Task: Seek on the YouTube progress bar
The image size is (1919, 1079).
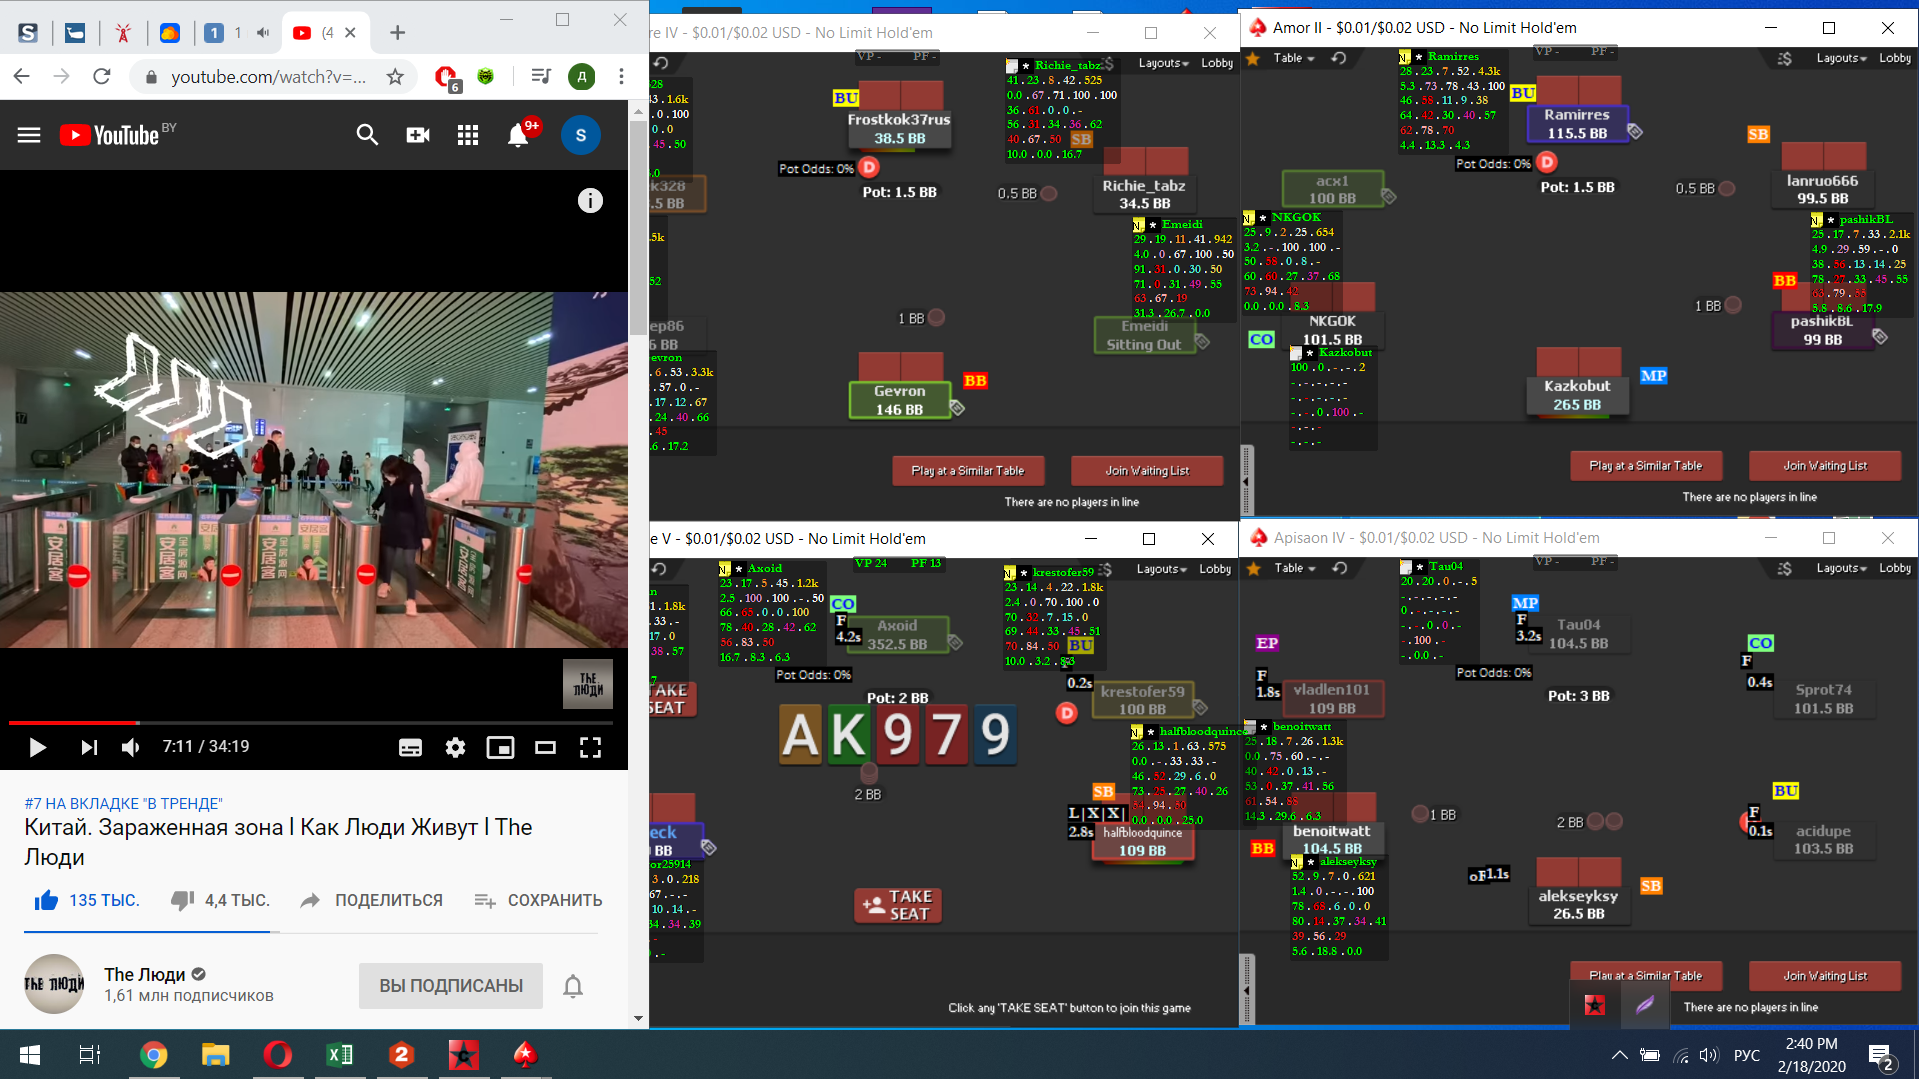Action: point(311,722)
